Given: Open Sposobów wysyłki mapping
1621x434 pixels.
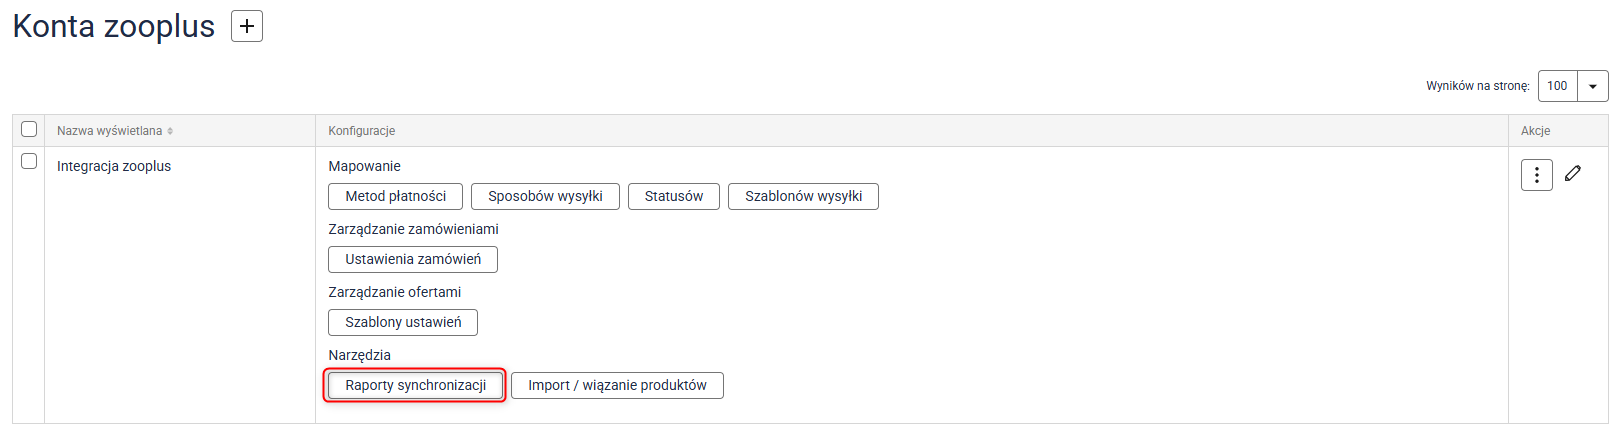Looking at the screenshot, I should (x=545, y=196).
